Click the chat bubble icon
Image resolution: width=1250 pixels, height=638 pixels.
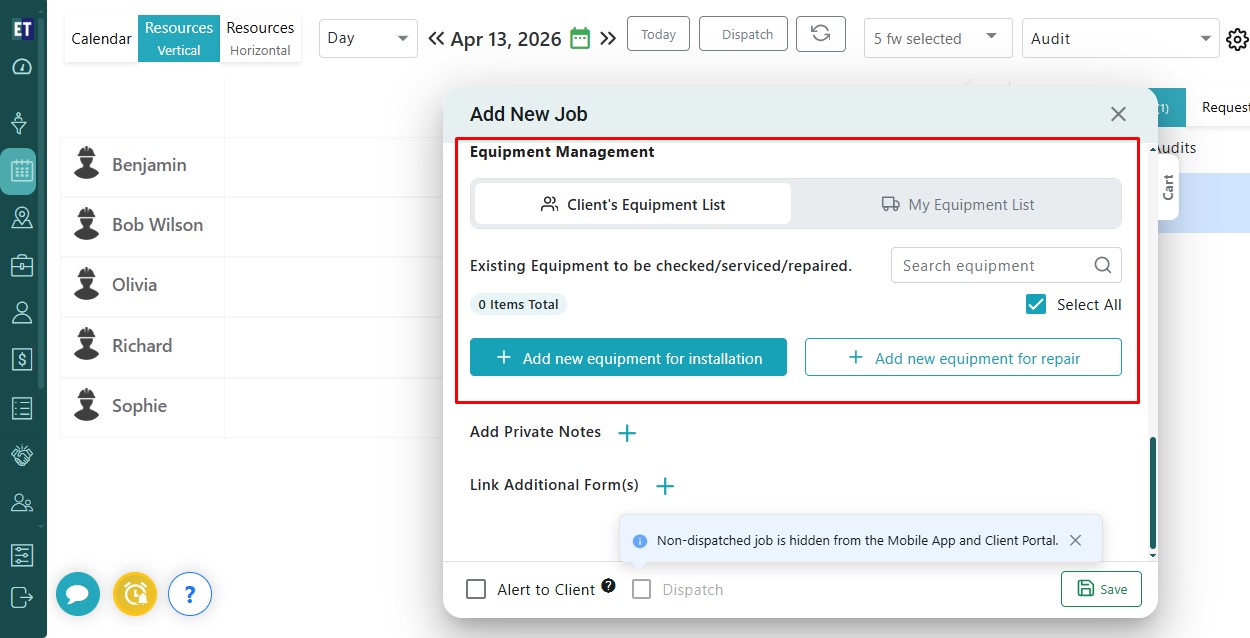pyautogui.click(x=77, y=594)
